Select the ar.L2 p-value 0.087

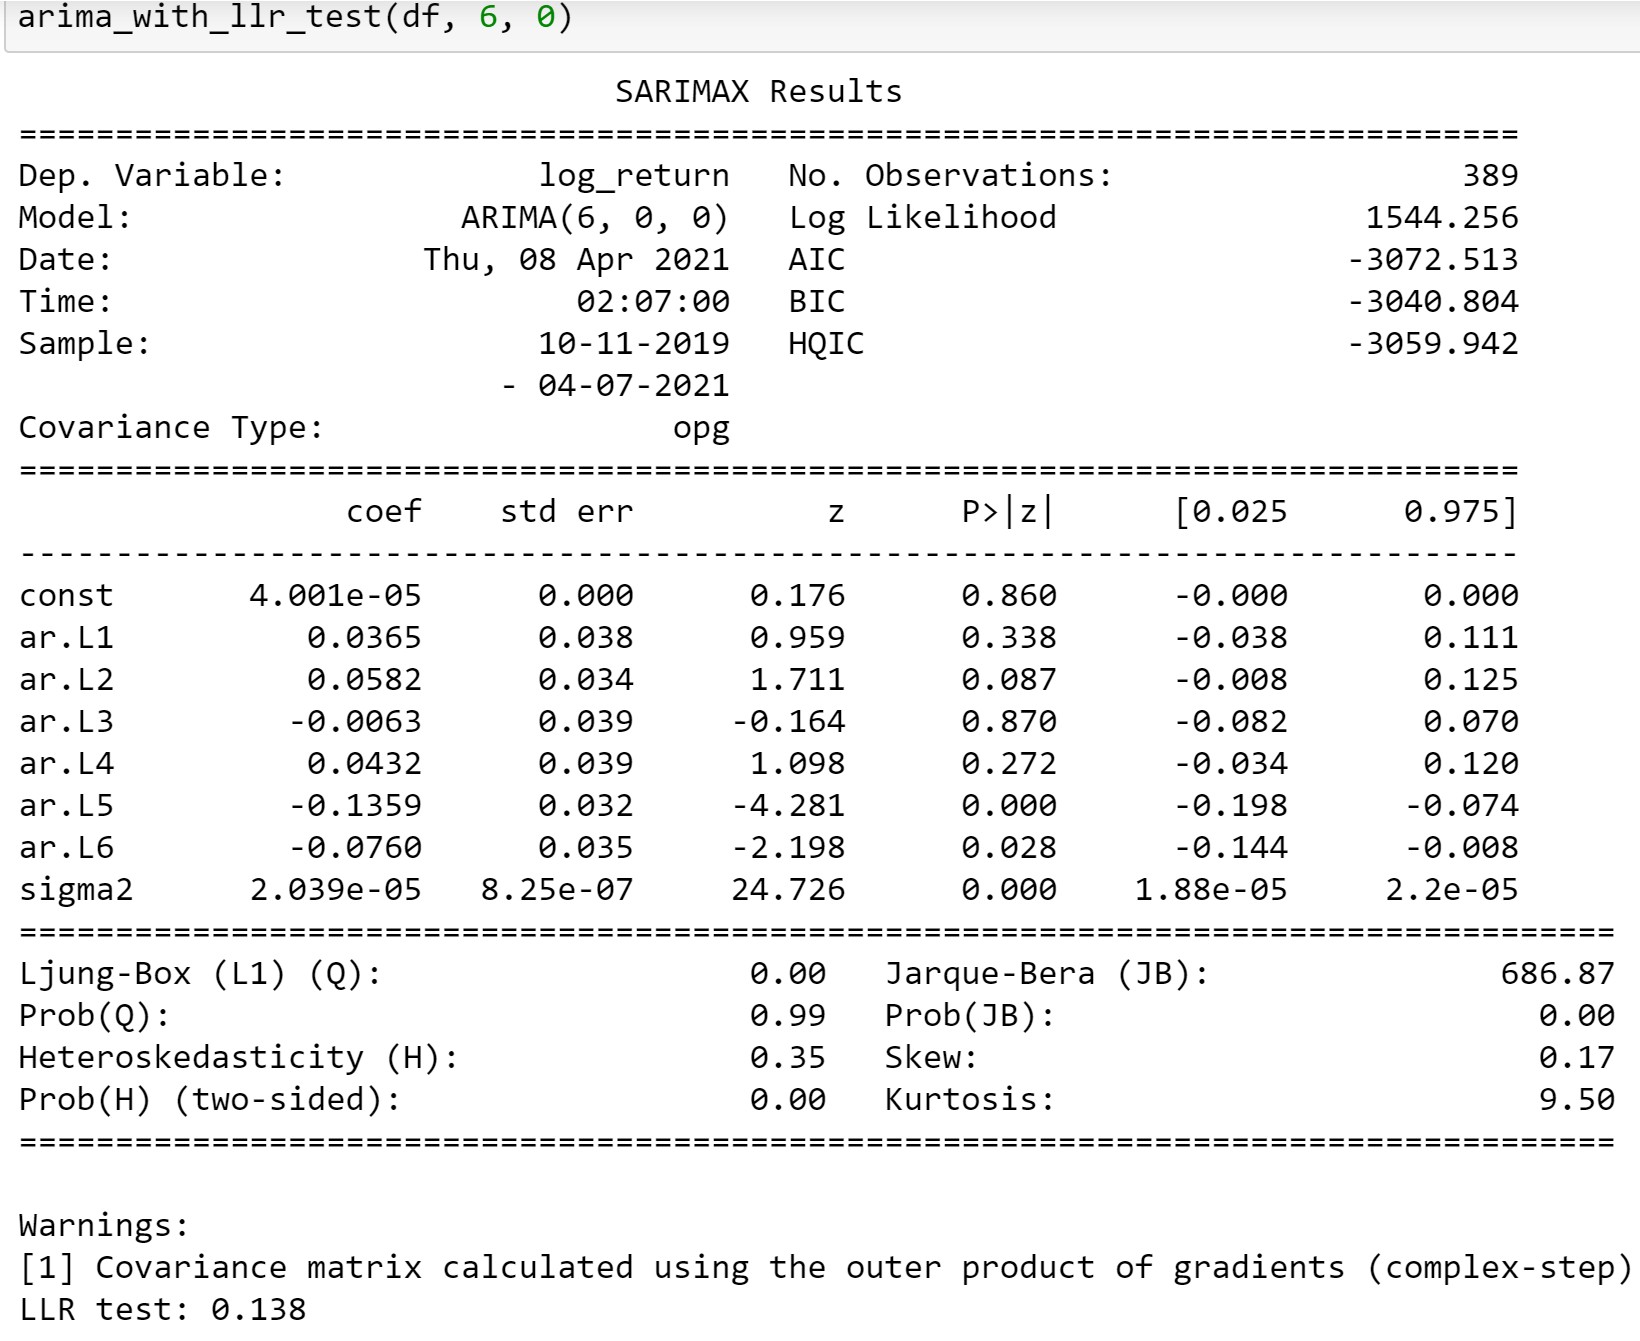(1009, 680)
